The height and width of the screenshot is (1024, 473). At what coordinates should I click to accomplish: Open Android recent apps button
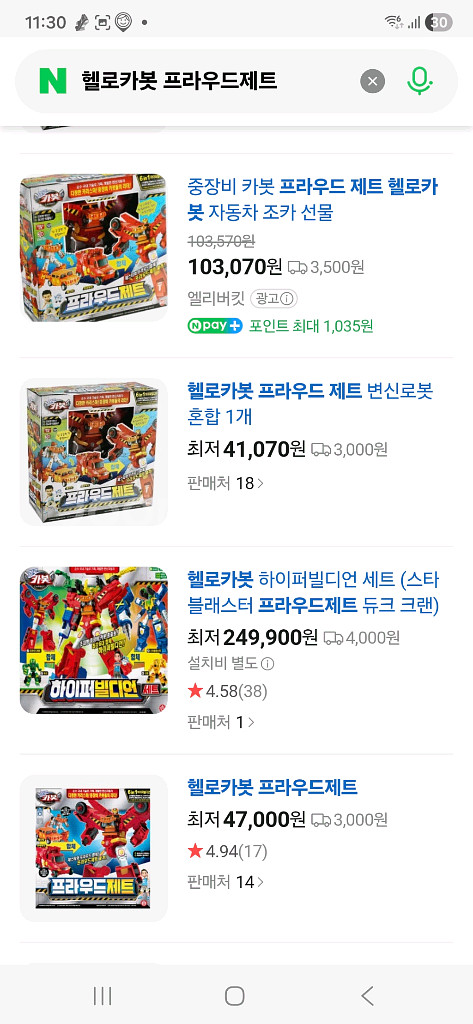[x=103, y=996]
